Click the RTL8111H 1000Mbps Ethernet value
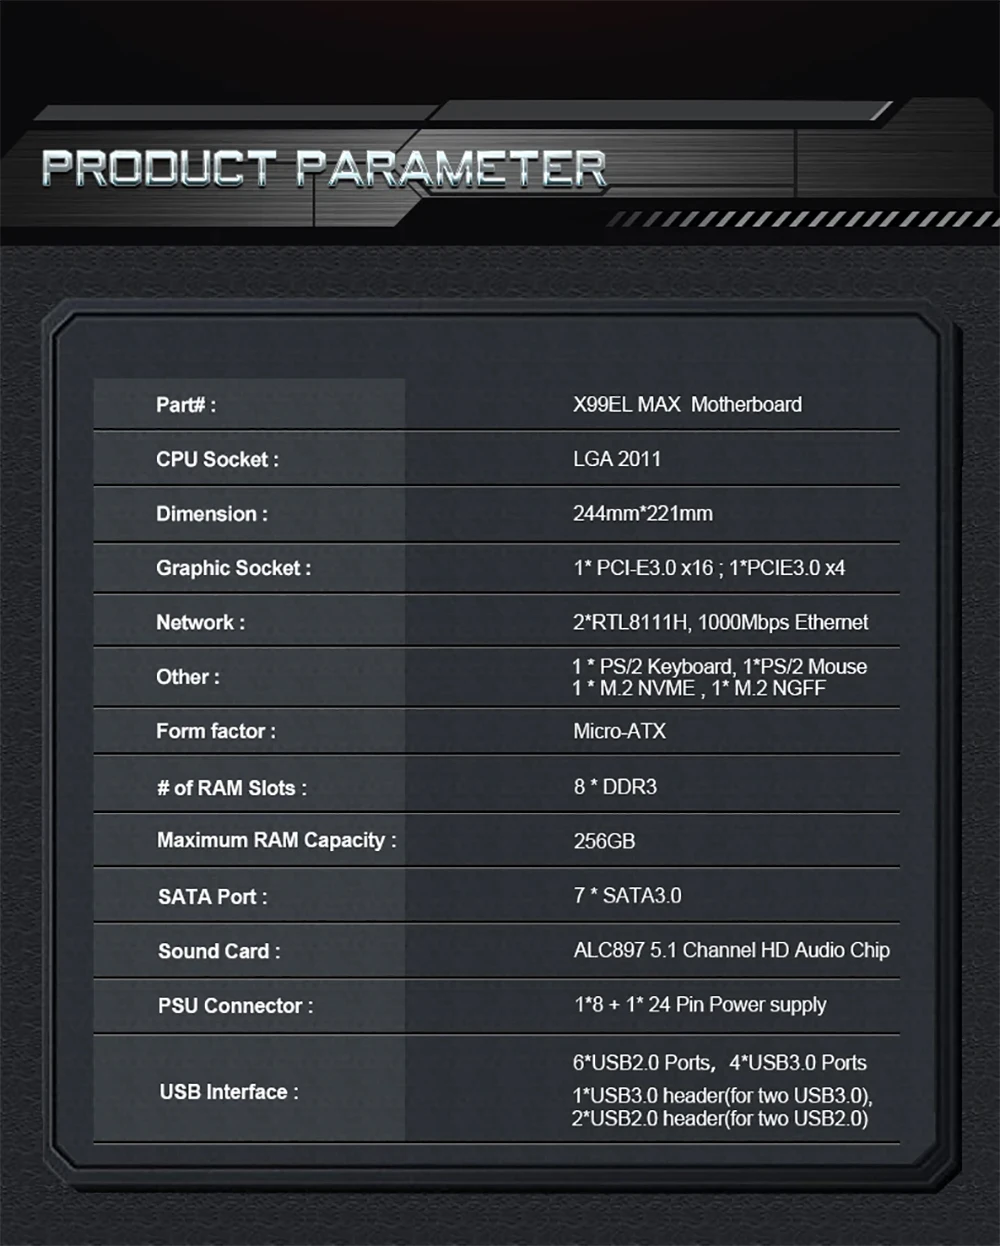Viewport: 1000px width, 1246px height. click(x=720, y=622)
